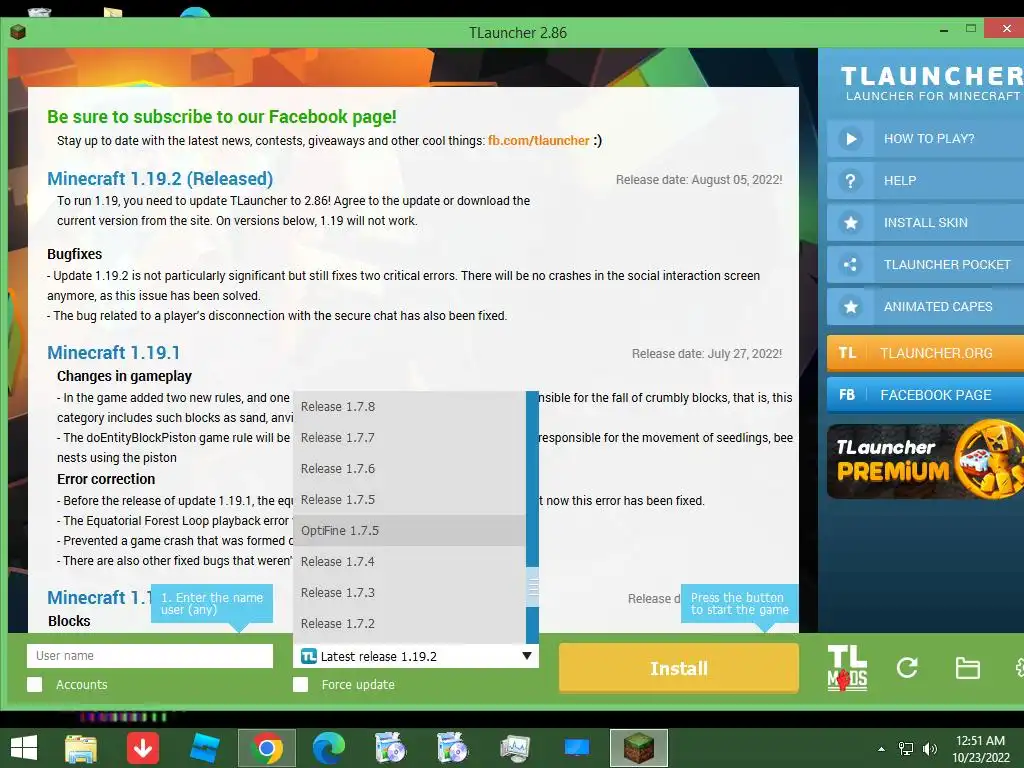The image size is (1024, 768).
Task: Enable the Accounts checkbox
Action: click(35, 684)
